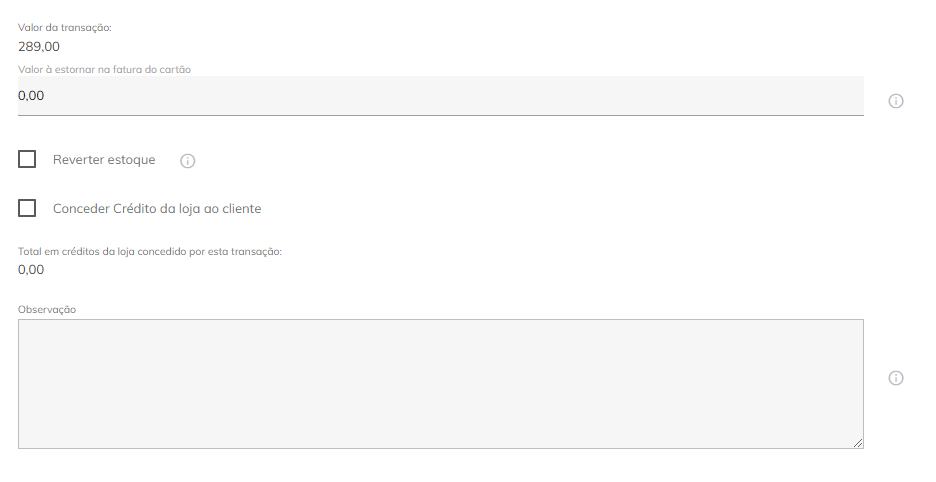Click total store credits 0,00 value

31,269
